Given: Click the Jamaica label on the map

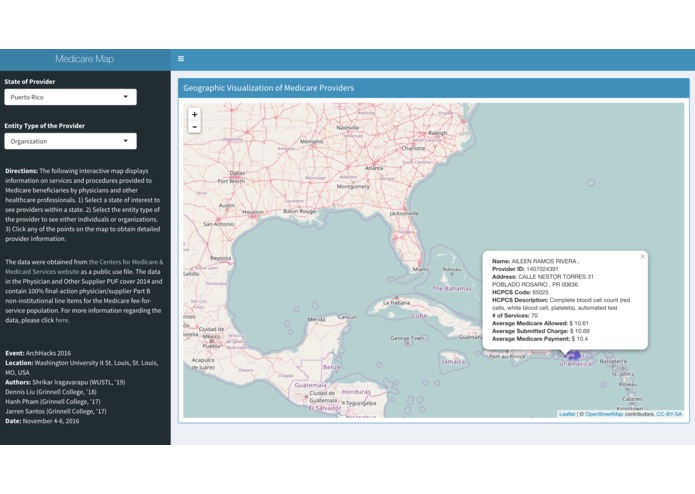Looking at the screenshot, I should (453, 362).
